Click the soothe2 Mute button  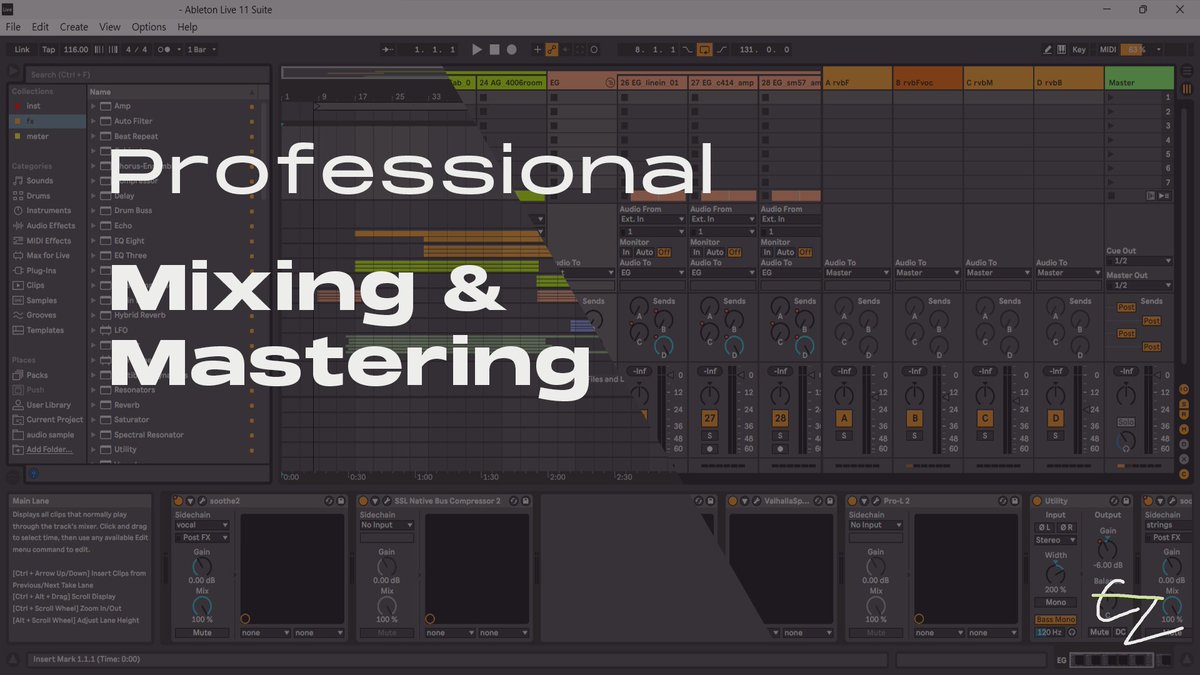tap(202, 633)
